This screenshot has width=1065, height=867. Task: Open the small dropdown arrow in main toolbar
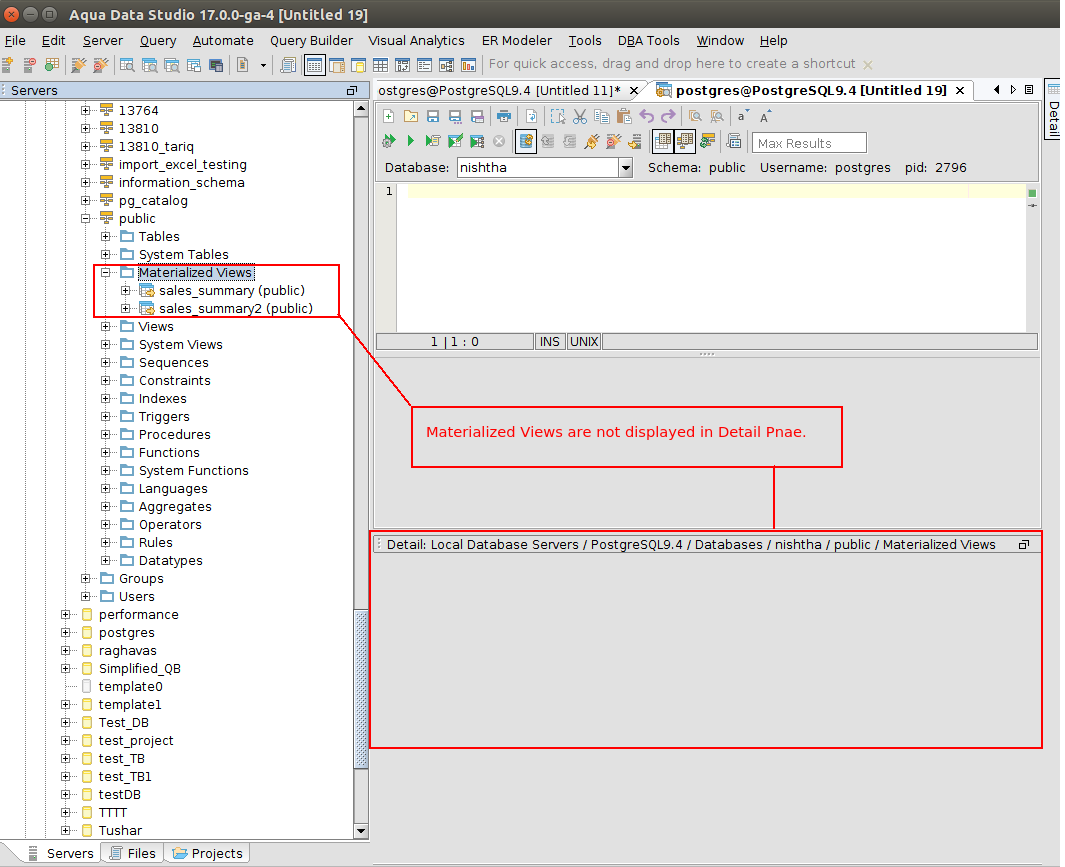[264, 65]
